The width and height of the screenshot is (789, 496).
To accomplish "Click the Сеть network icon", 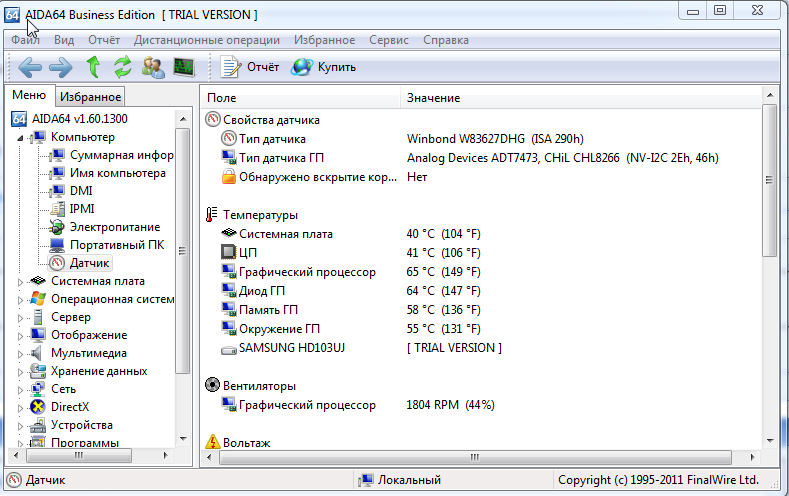I will 38,389.
